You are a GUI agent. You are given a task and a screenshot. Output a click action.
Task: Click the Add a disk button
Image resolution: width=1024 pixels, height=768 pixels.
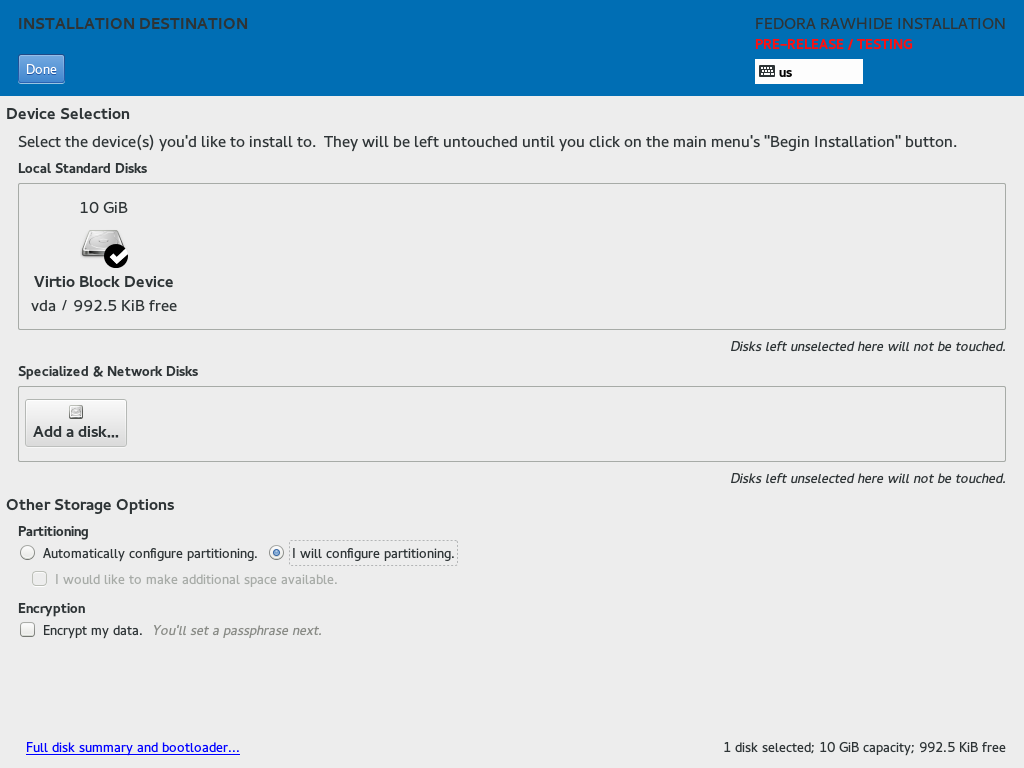76,423
